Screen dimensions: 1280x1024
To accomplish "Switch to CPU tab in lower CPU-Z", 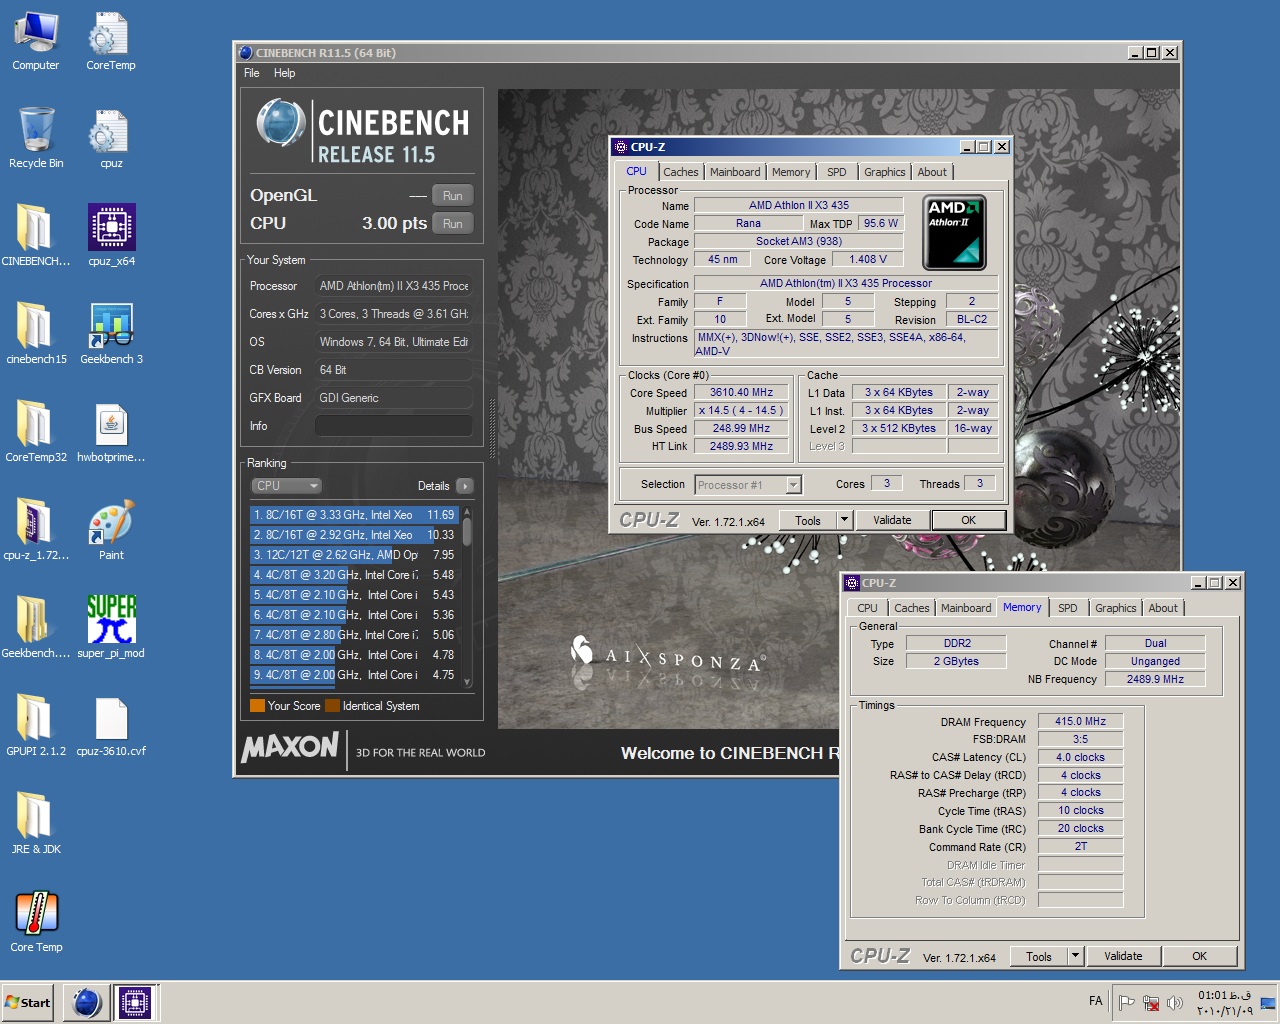I will pyautogui.click(x=867, y=608).
